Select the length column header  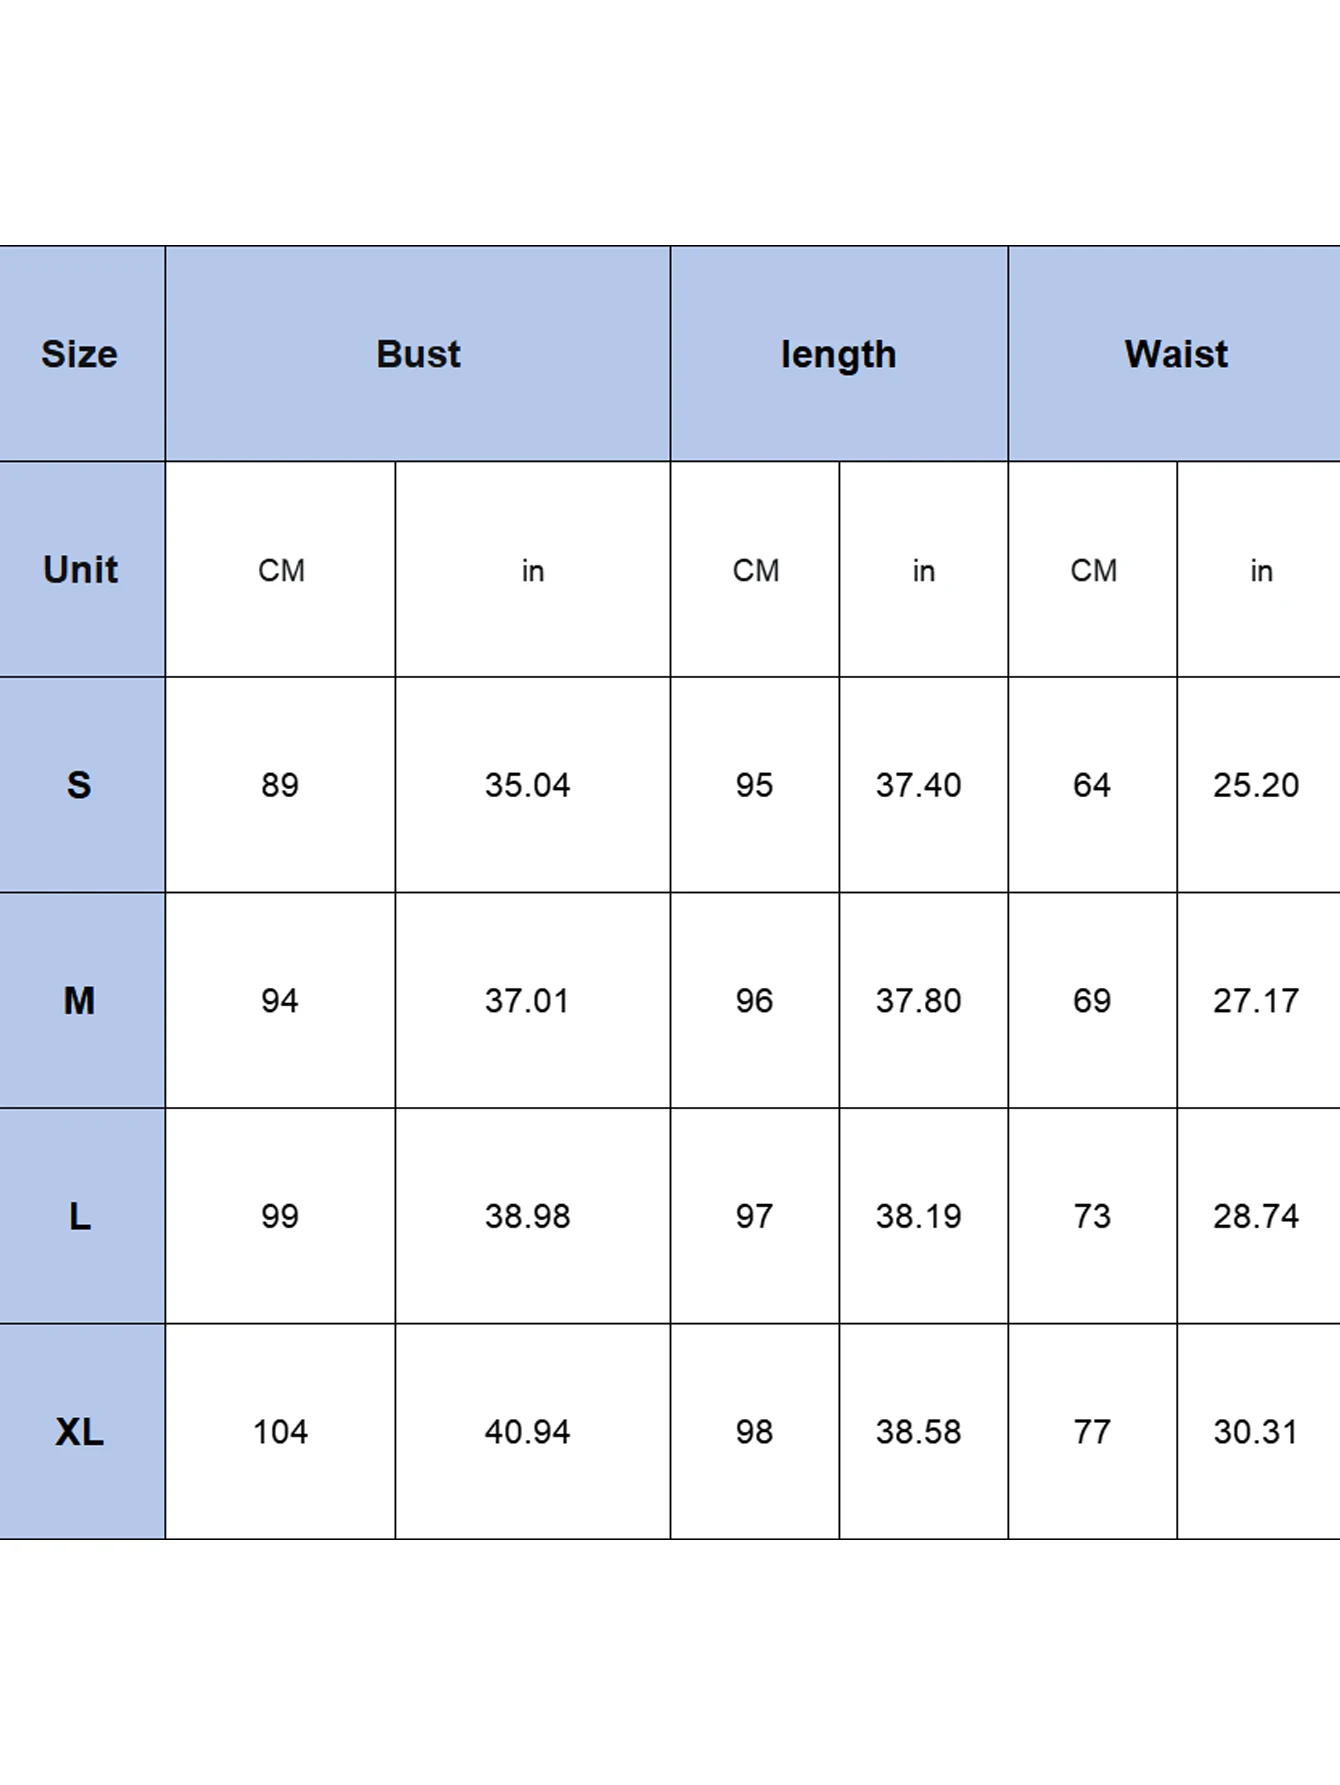[839, 354]
